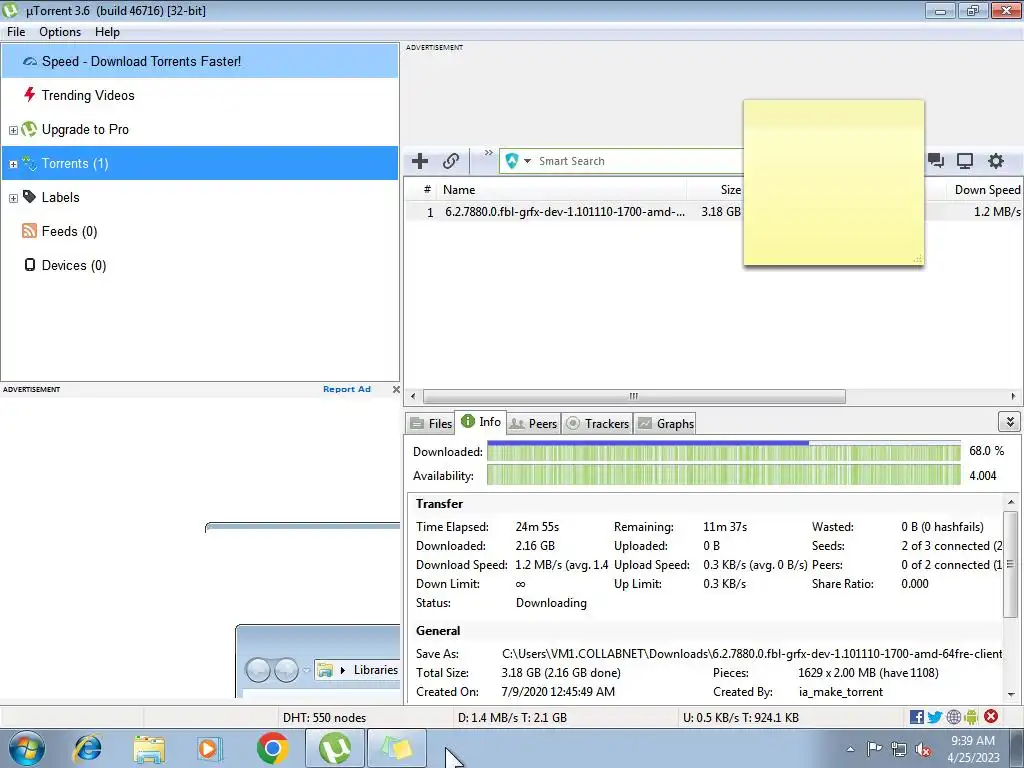
Task: Select Feeds (0) in sidebar
Action: pyautogui.click(x=69, y=231)
